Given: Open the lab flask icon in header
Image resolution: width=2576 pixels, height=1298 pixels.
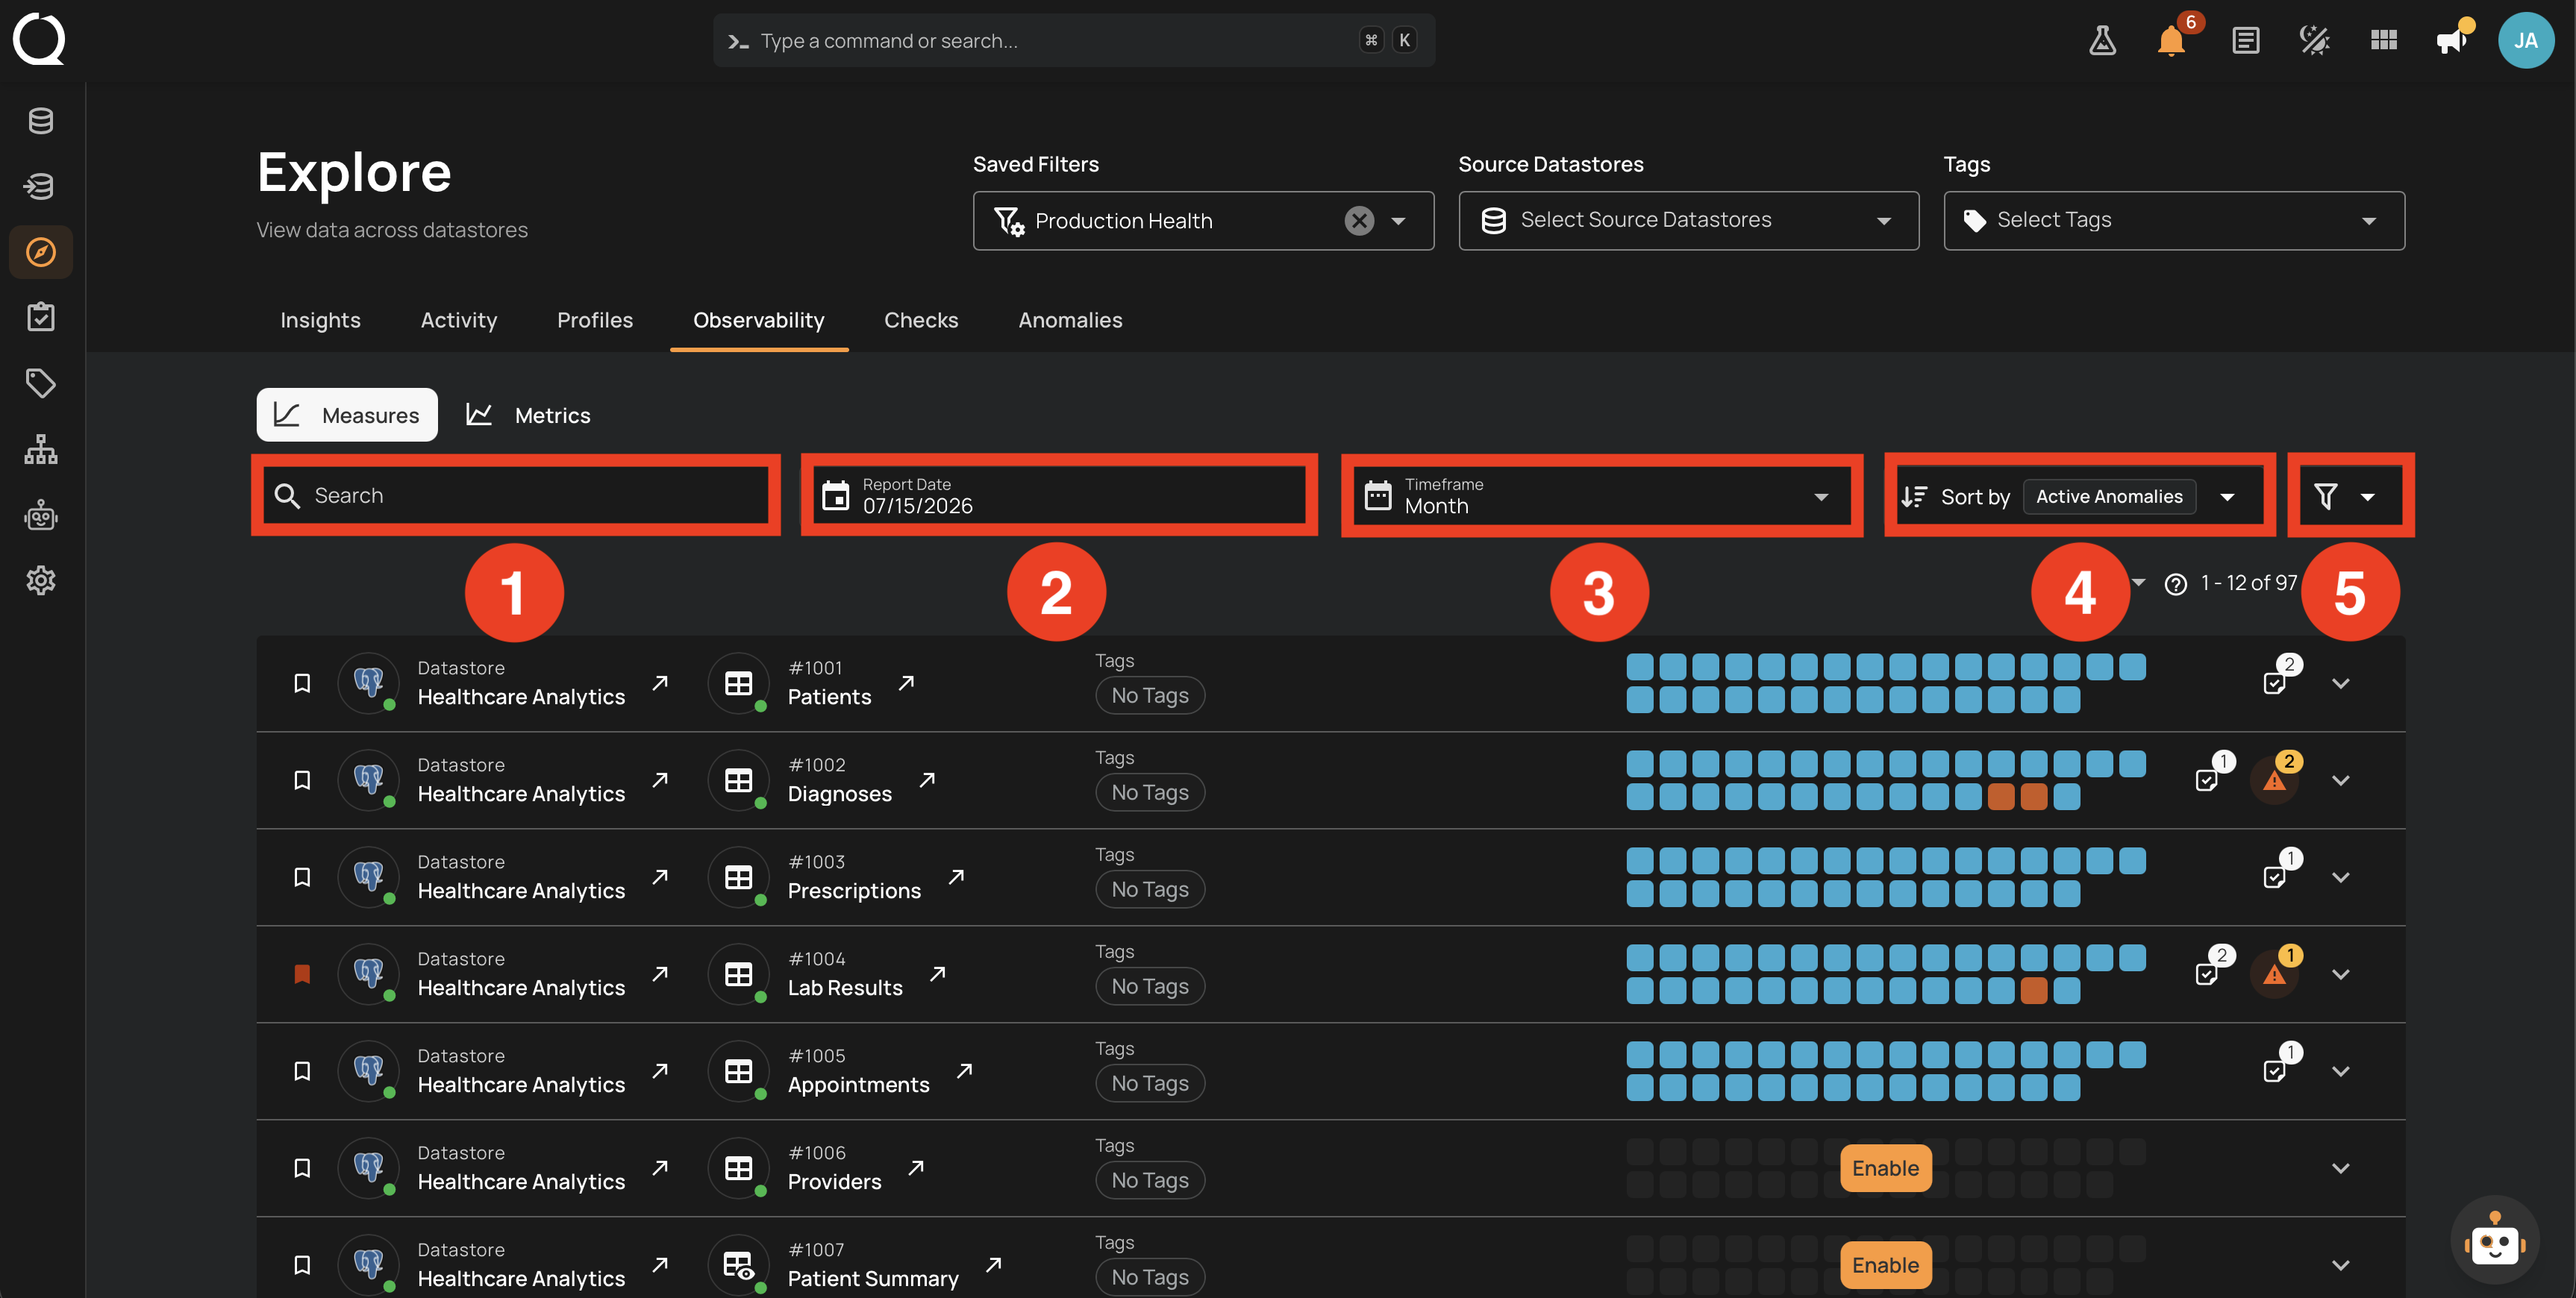Looking at the screenshot, I should click(x=2102, y=40).
